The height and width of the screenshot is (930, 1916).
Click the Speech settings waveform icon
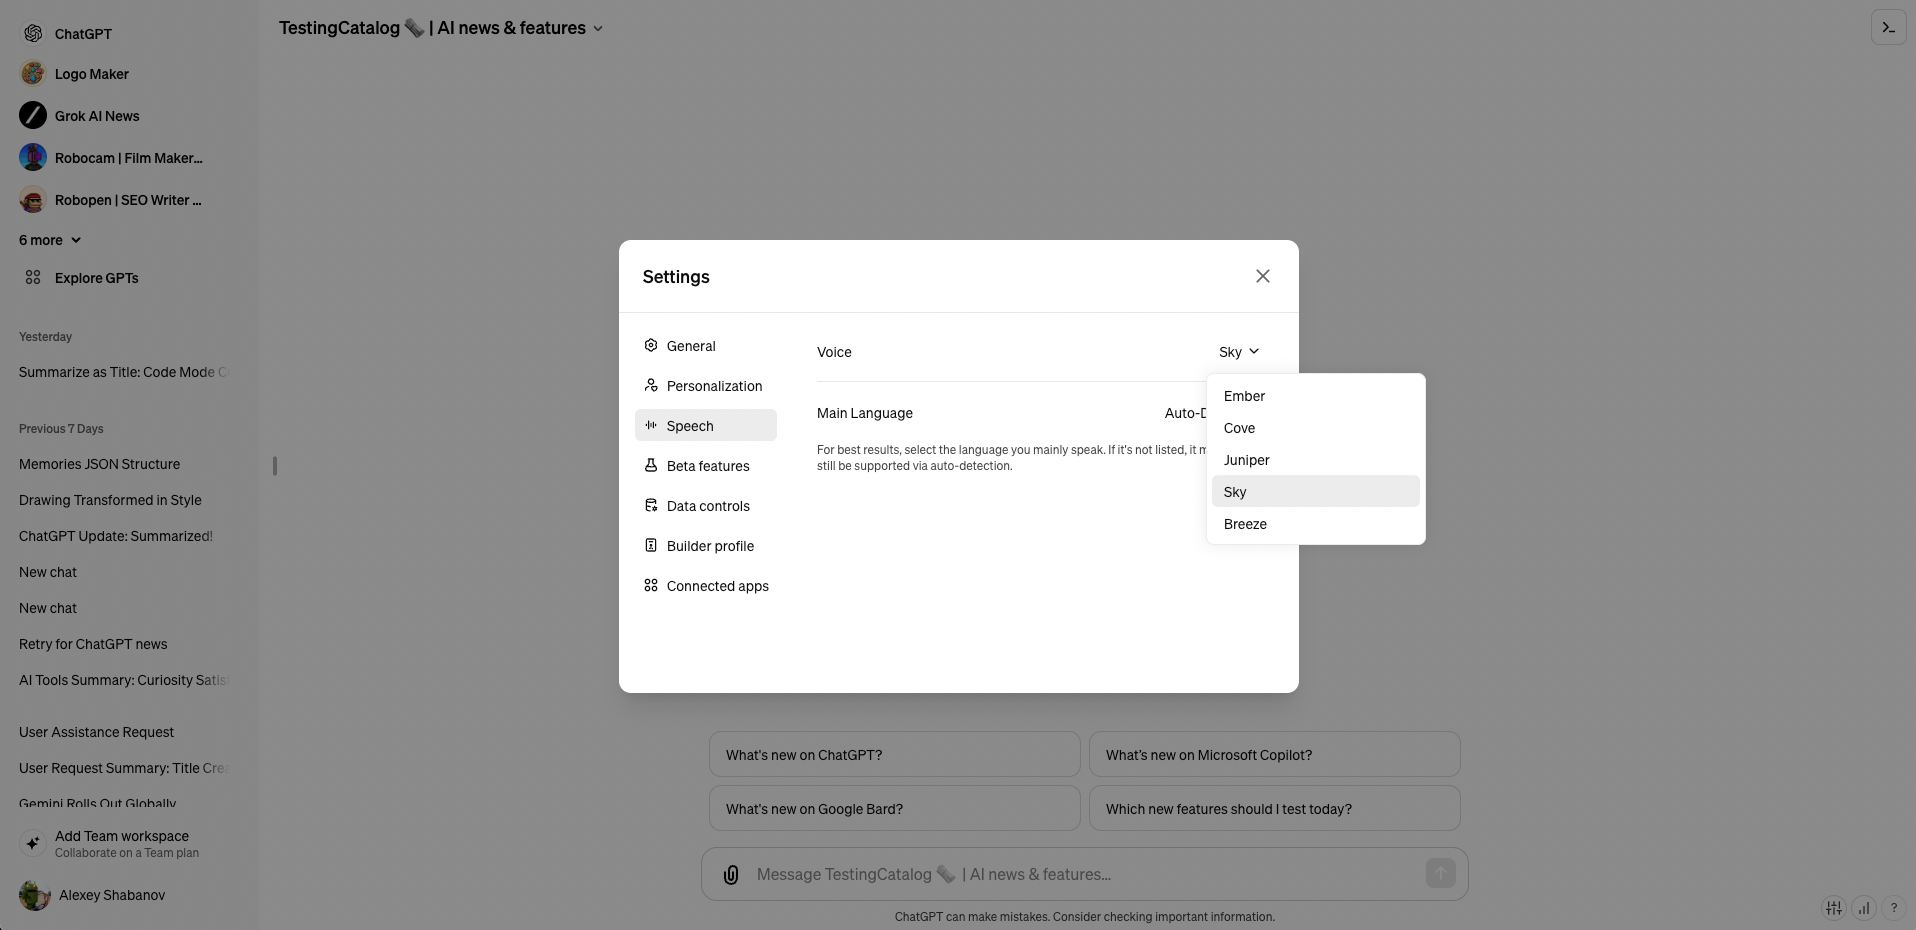651,425
